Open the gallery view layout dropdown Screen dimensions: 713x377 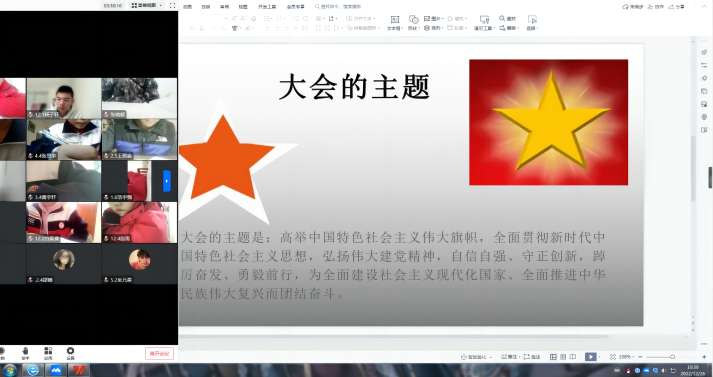tap(146, 5)
